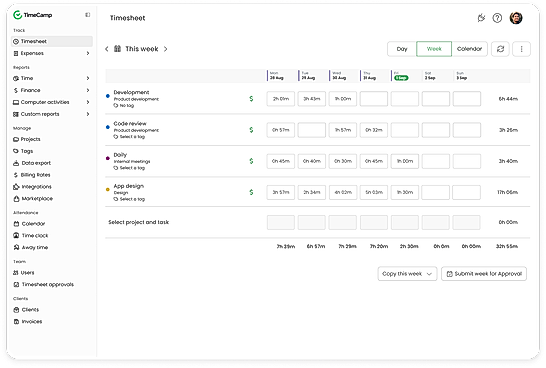Click the Projects folder icon
The image size is (546, 368).
tap(16, 139)
